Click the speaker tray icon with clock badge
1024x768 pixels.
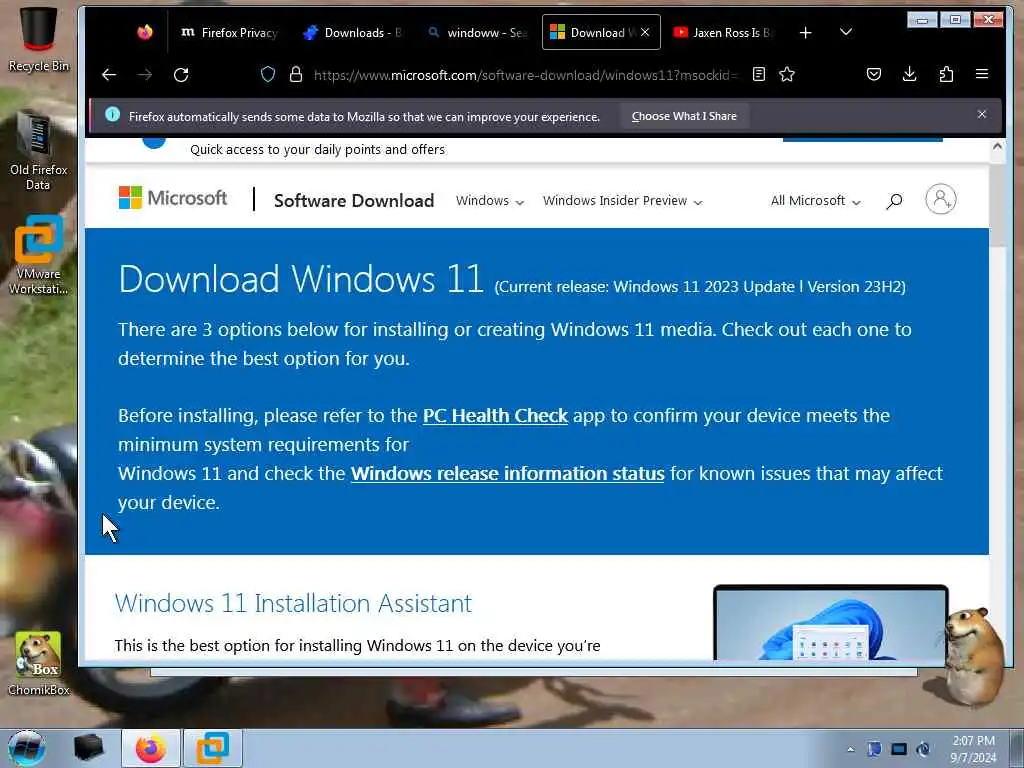coord(923,749)
